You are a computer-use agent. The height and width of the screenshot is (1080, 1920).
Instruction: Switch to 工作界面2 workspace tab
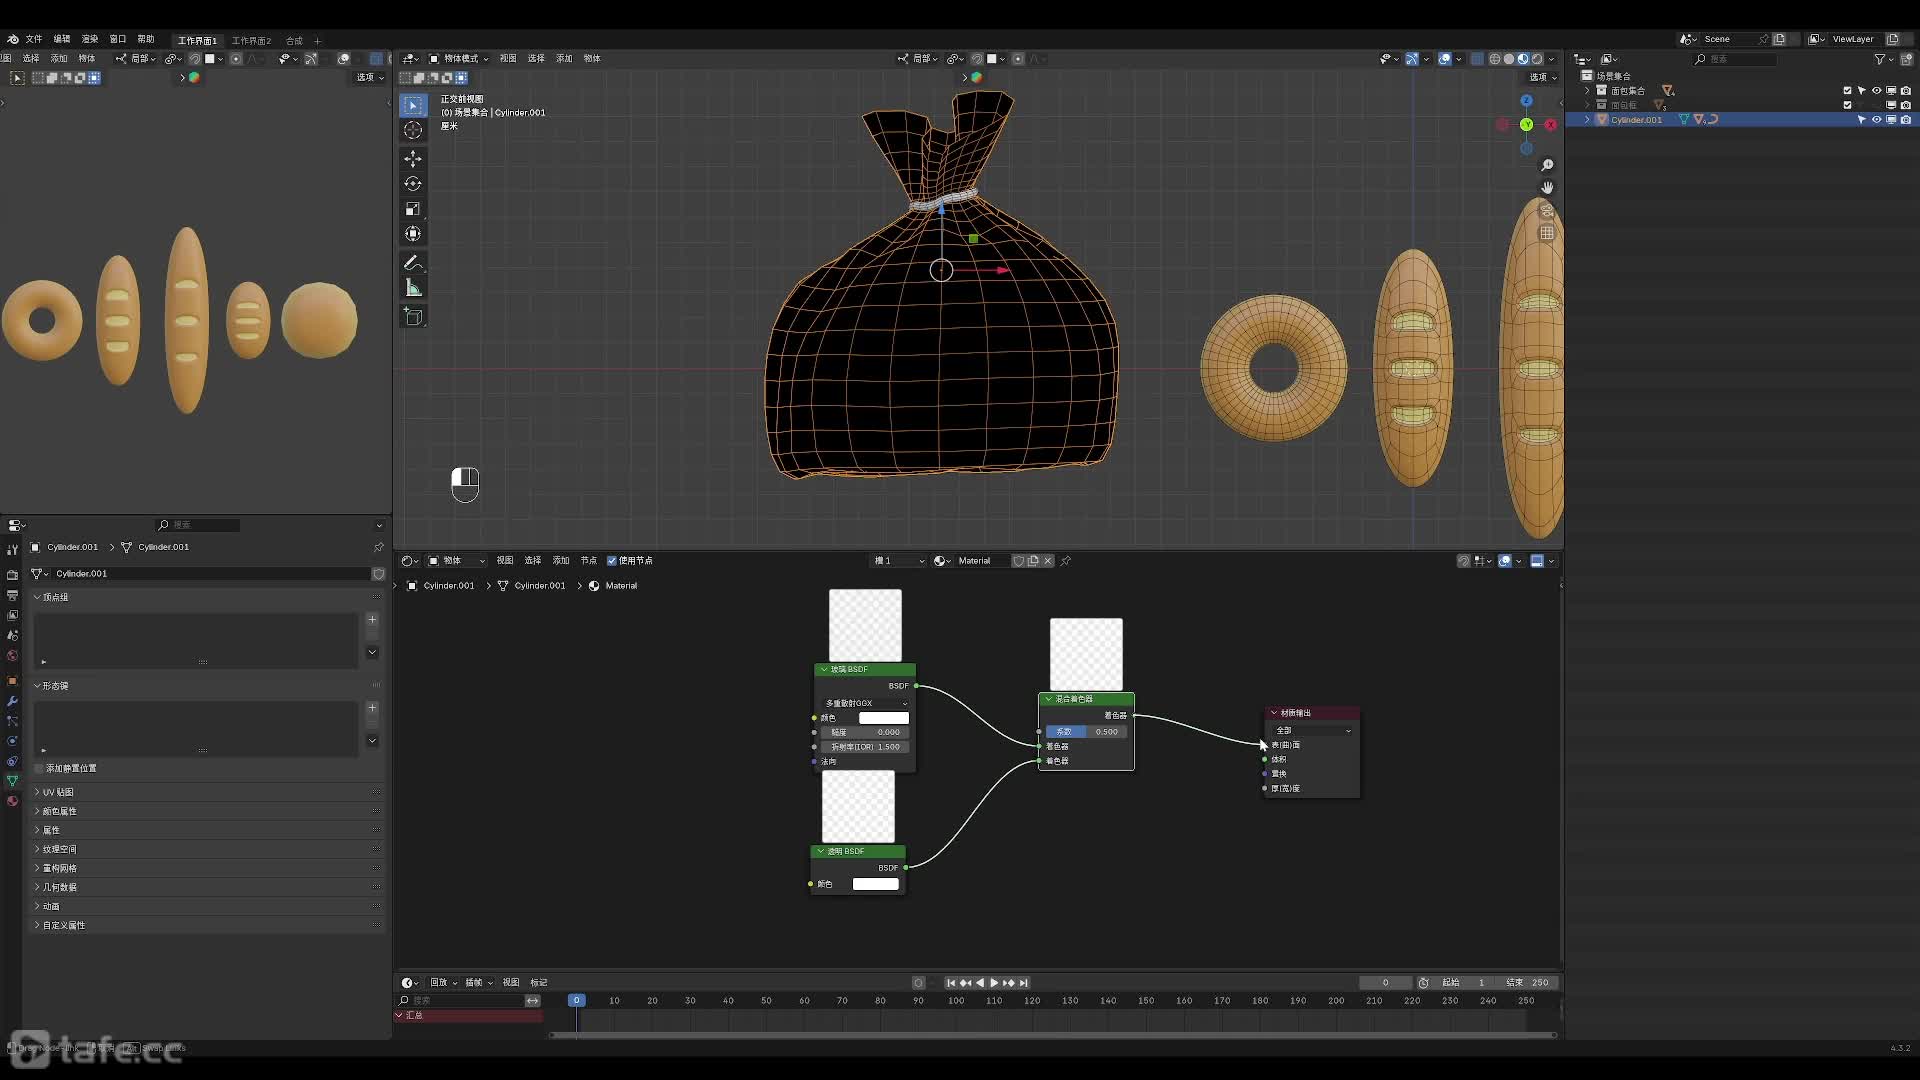coord(251,41)
